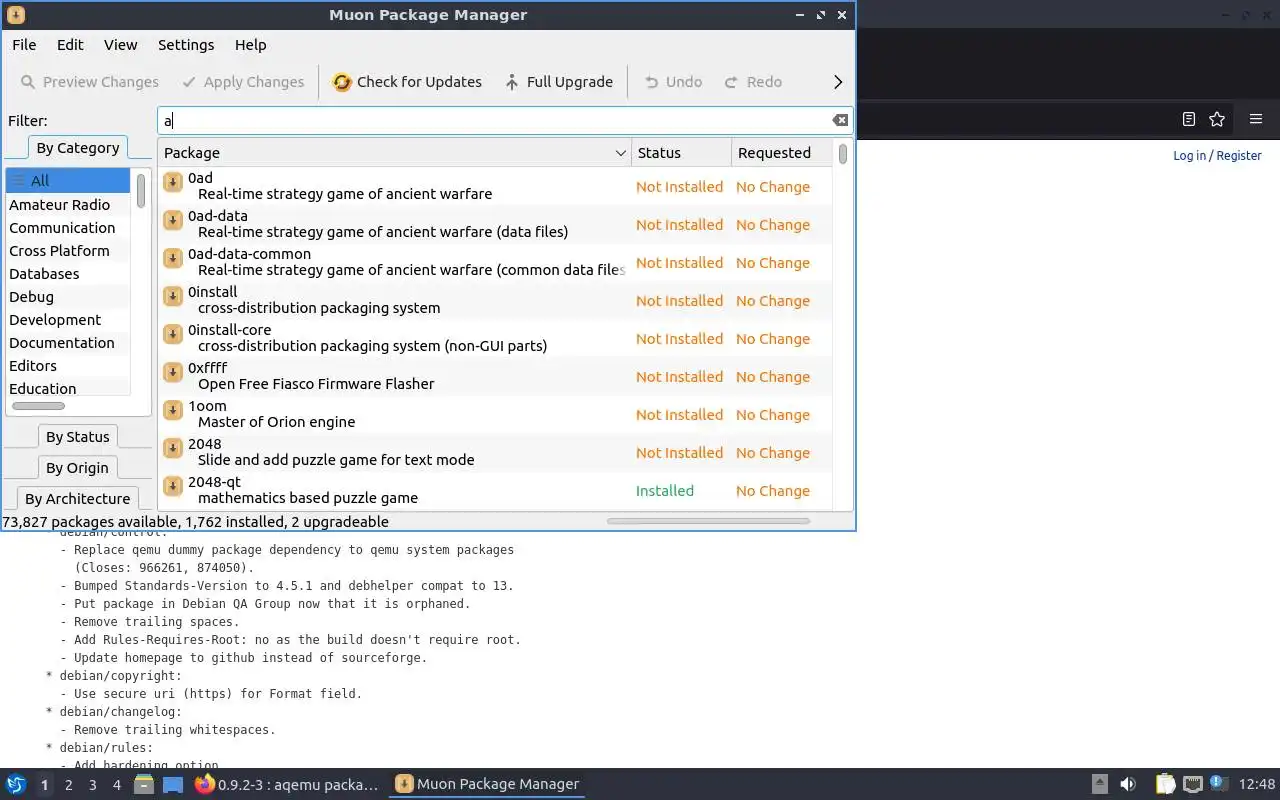Expand the By Architecture filter section
1280x800 pixels.
(77, 499)
